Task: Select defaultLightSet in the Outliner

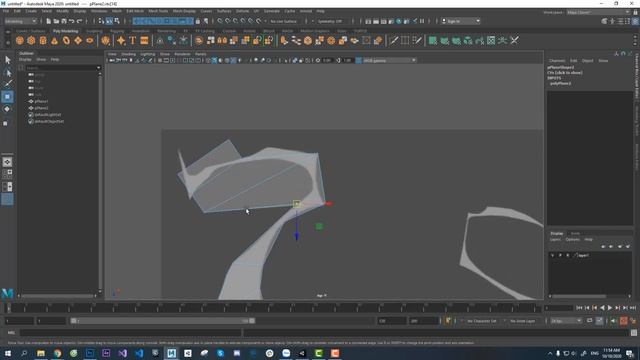Action: pos(48,115)
